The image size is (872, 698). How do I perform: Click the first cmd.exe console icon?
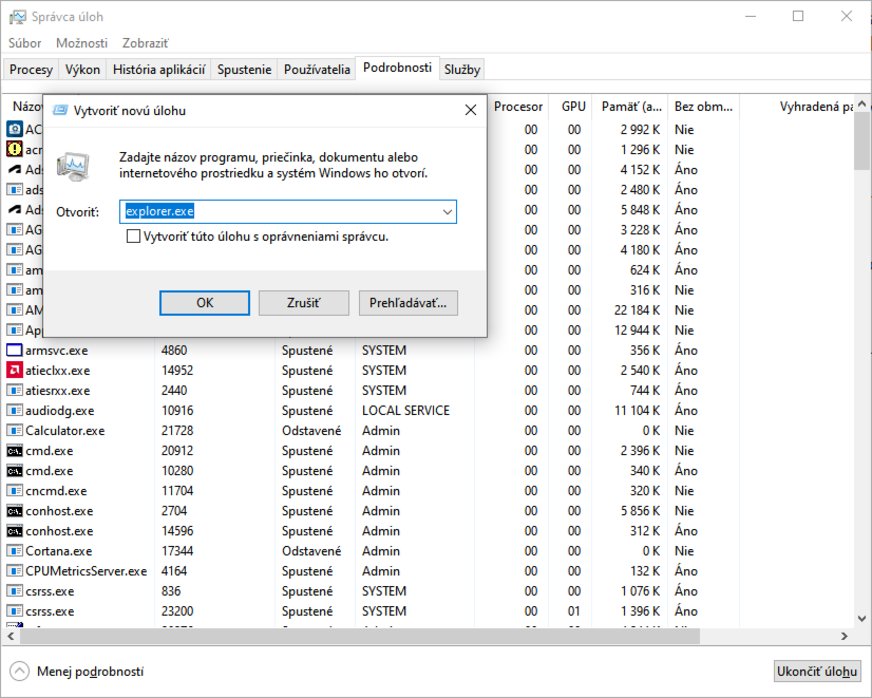[15, 450]
